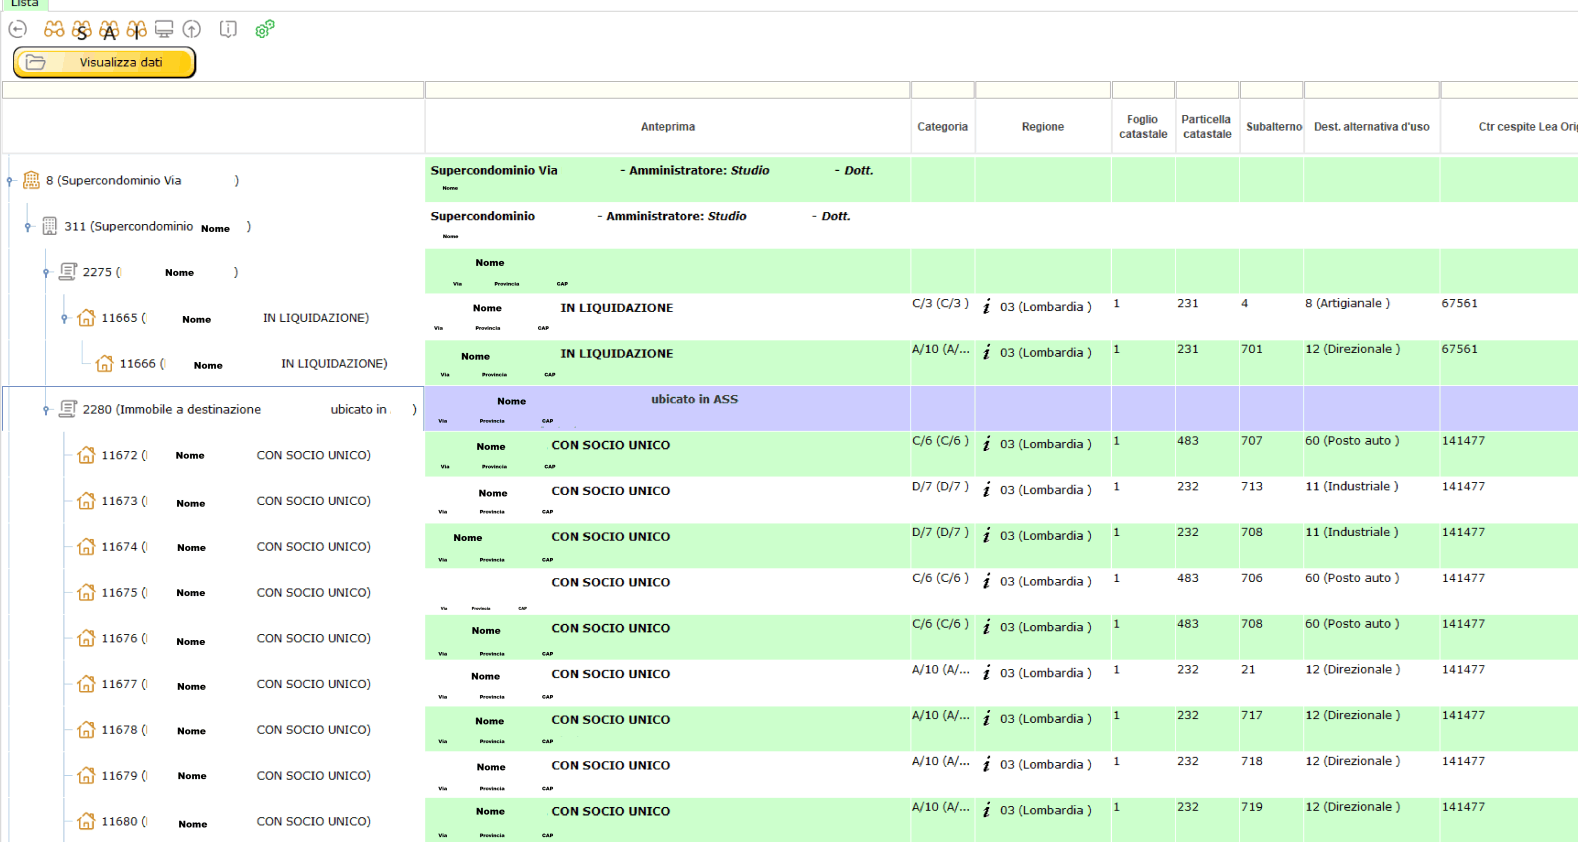
Task: Click the info icon in the subalterno 707 row
Action: (987, 444)
